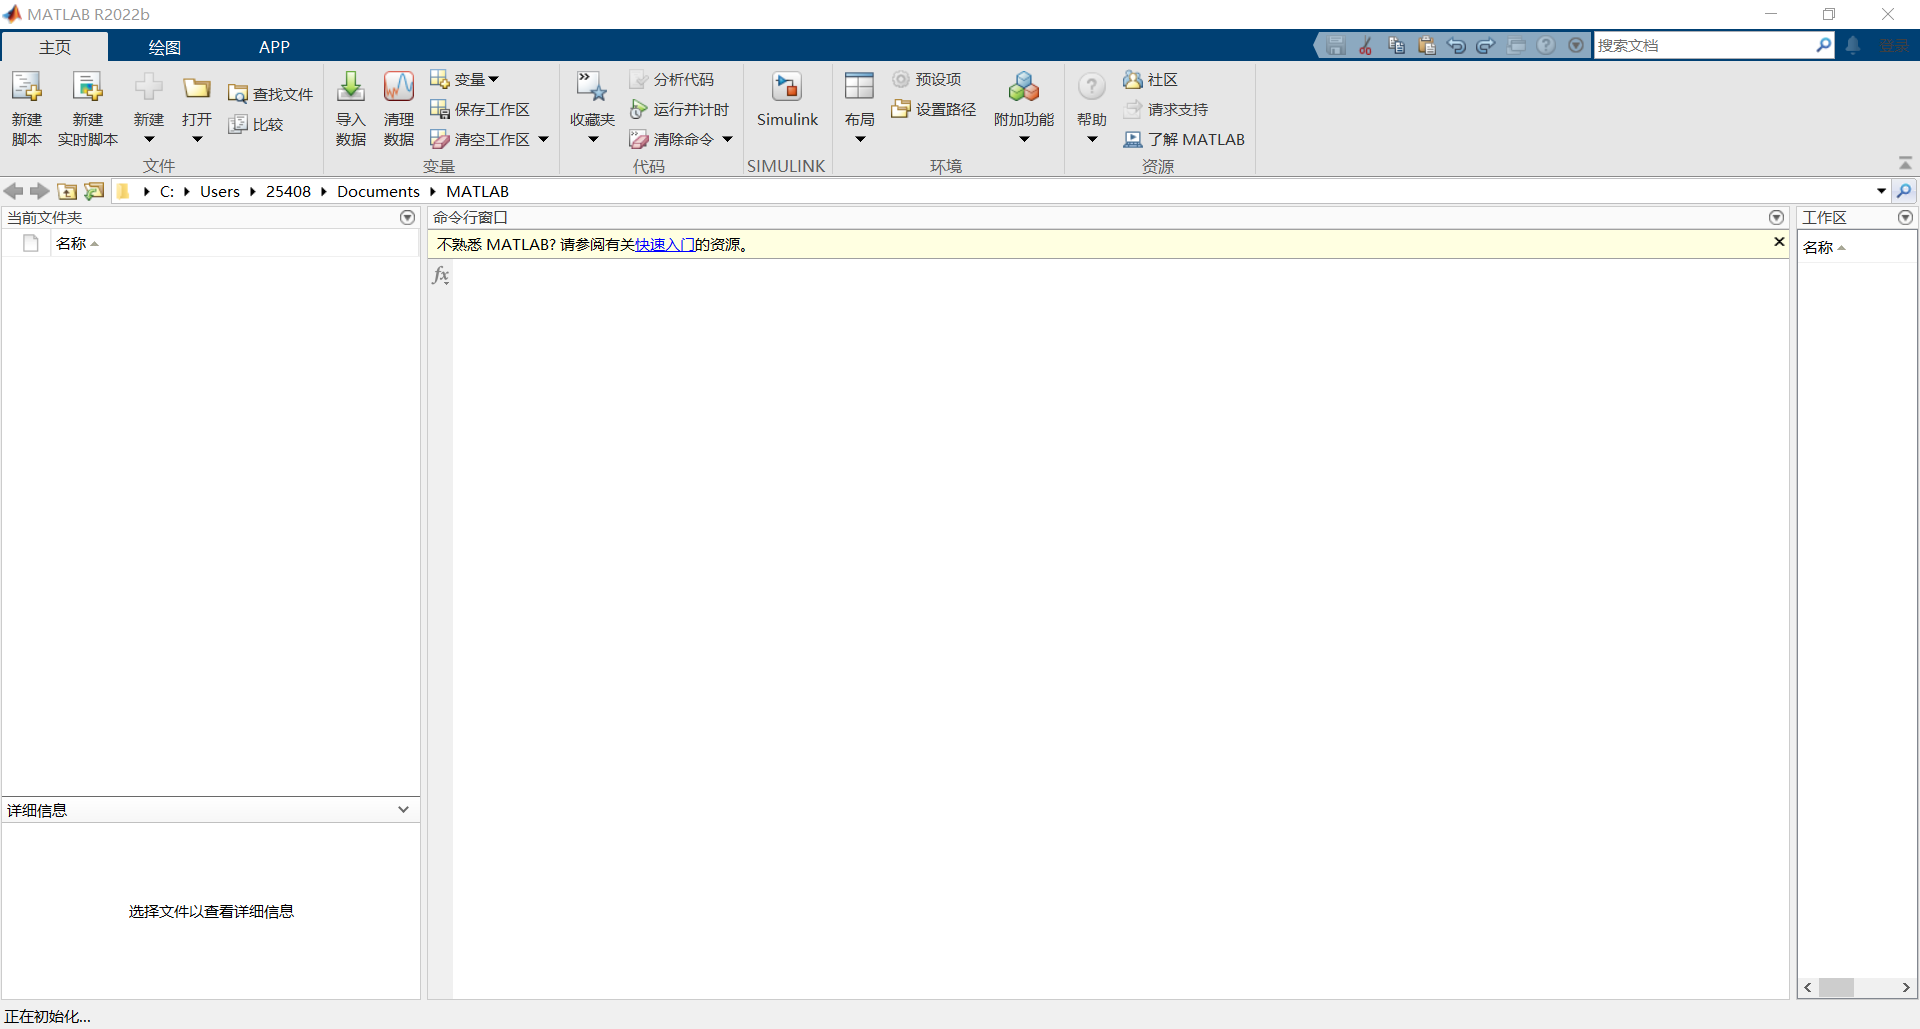Select the 清理数据 clean data tool
The width and height of the screenshot is (1920, 1029).
click(398, 107)
